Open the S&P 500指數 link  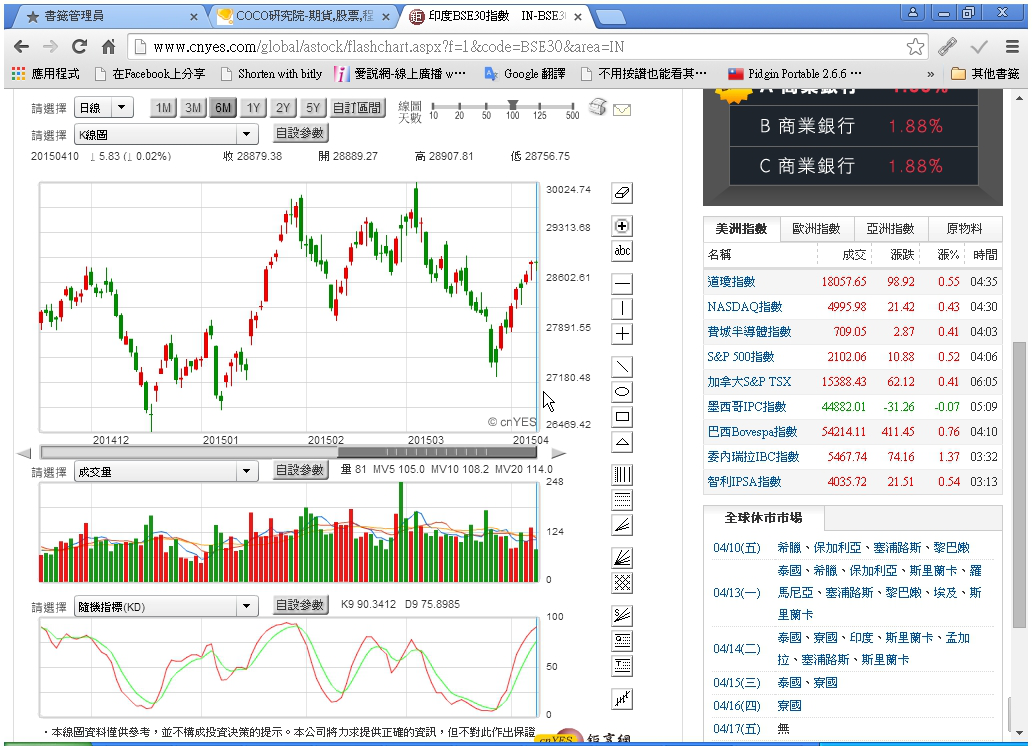point(740,357)
